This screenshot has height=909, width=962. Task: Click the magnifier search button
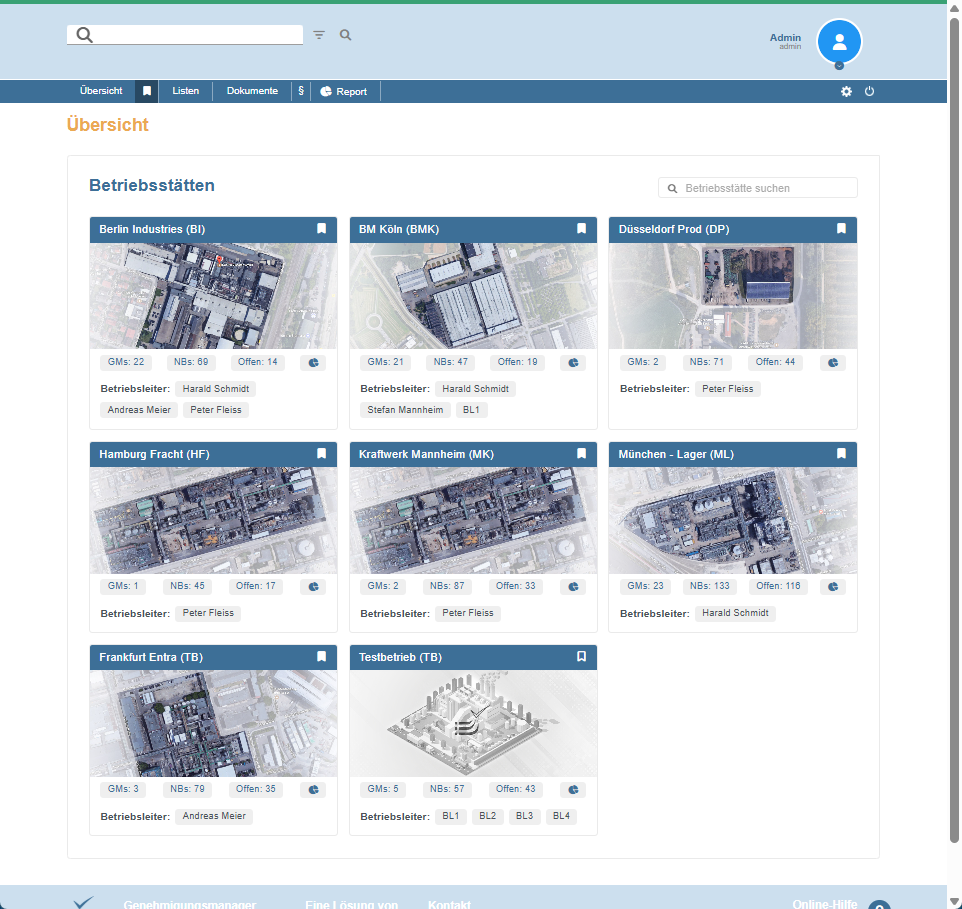tap(346, 35)
